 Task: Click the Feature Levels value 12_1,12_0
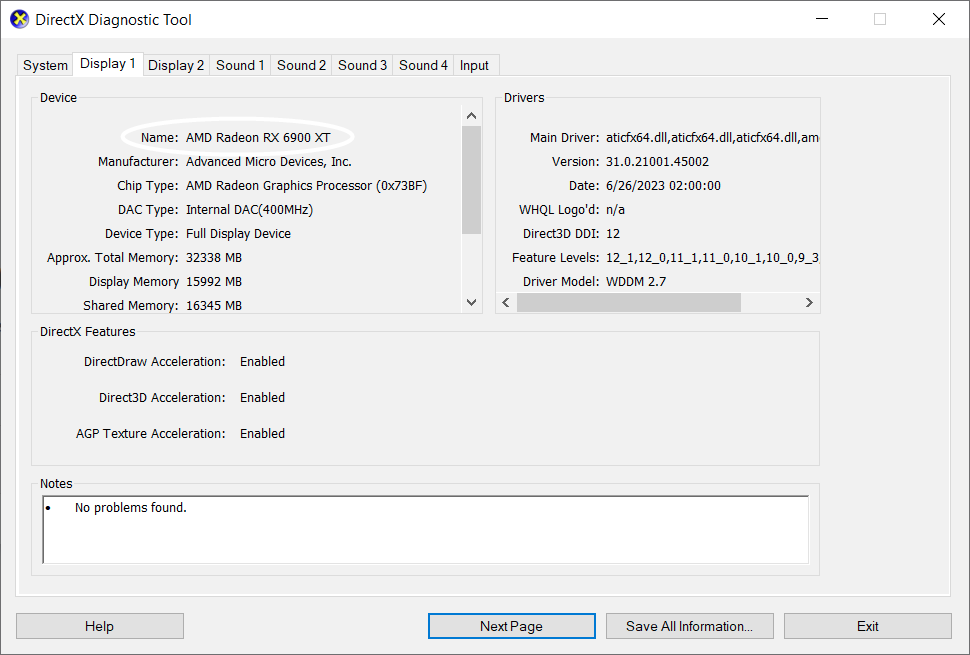point(712,257)
